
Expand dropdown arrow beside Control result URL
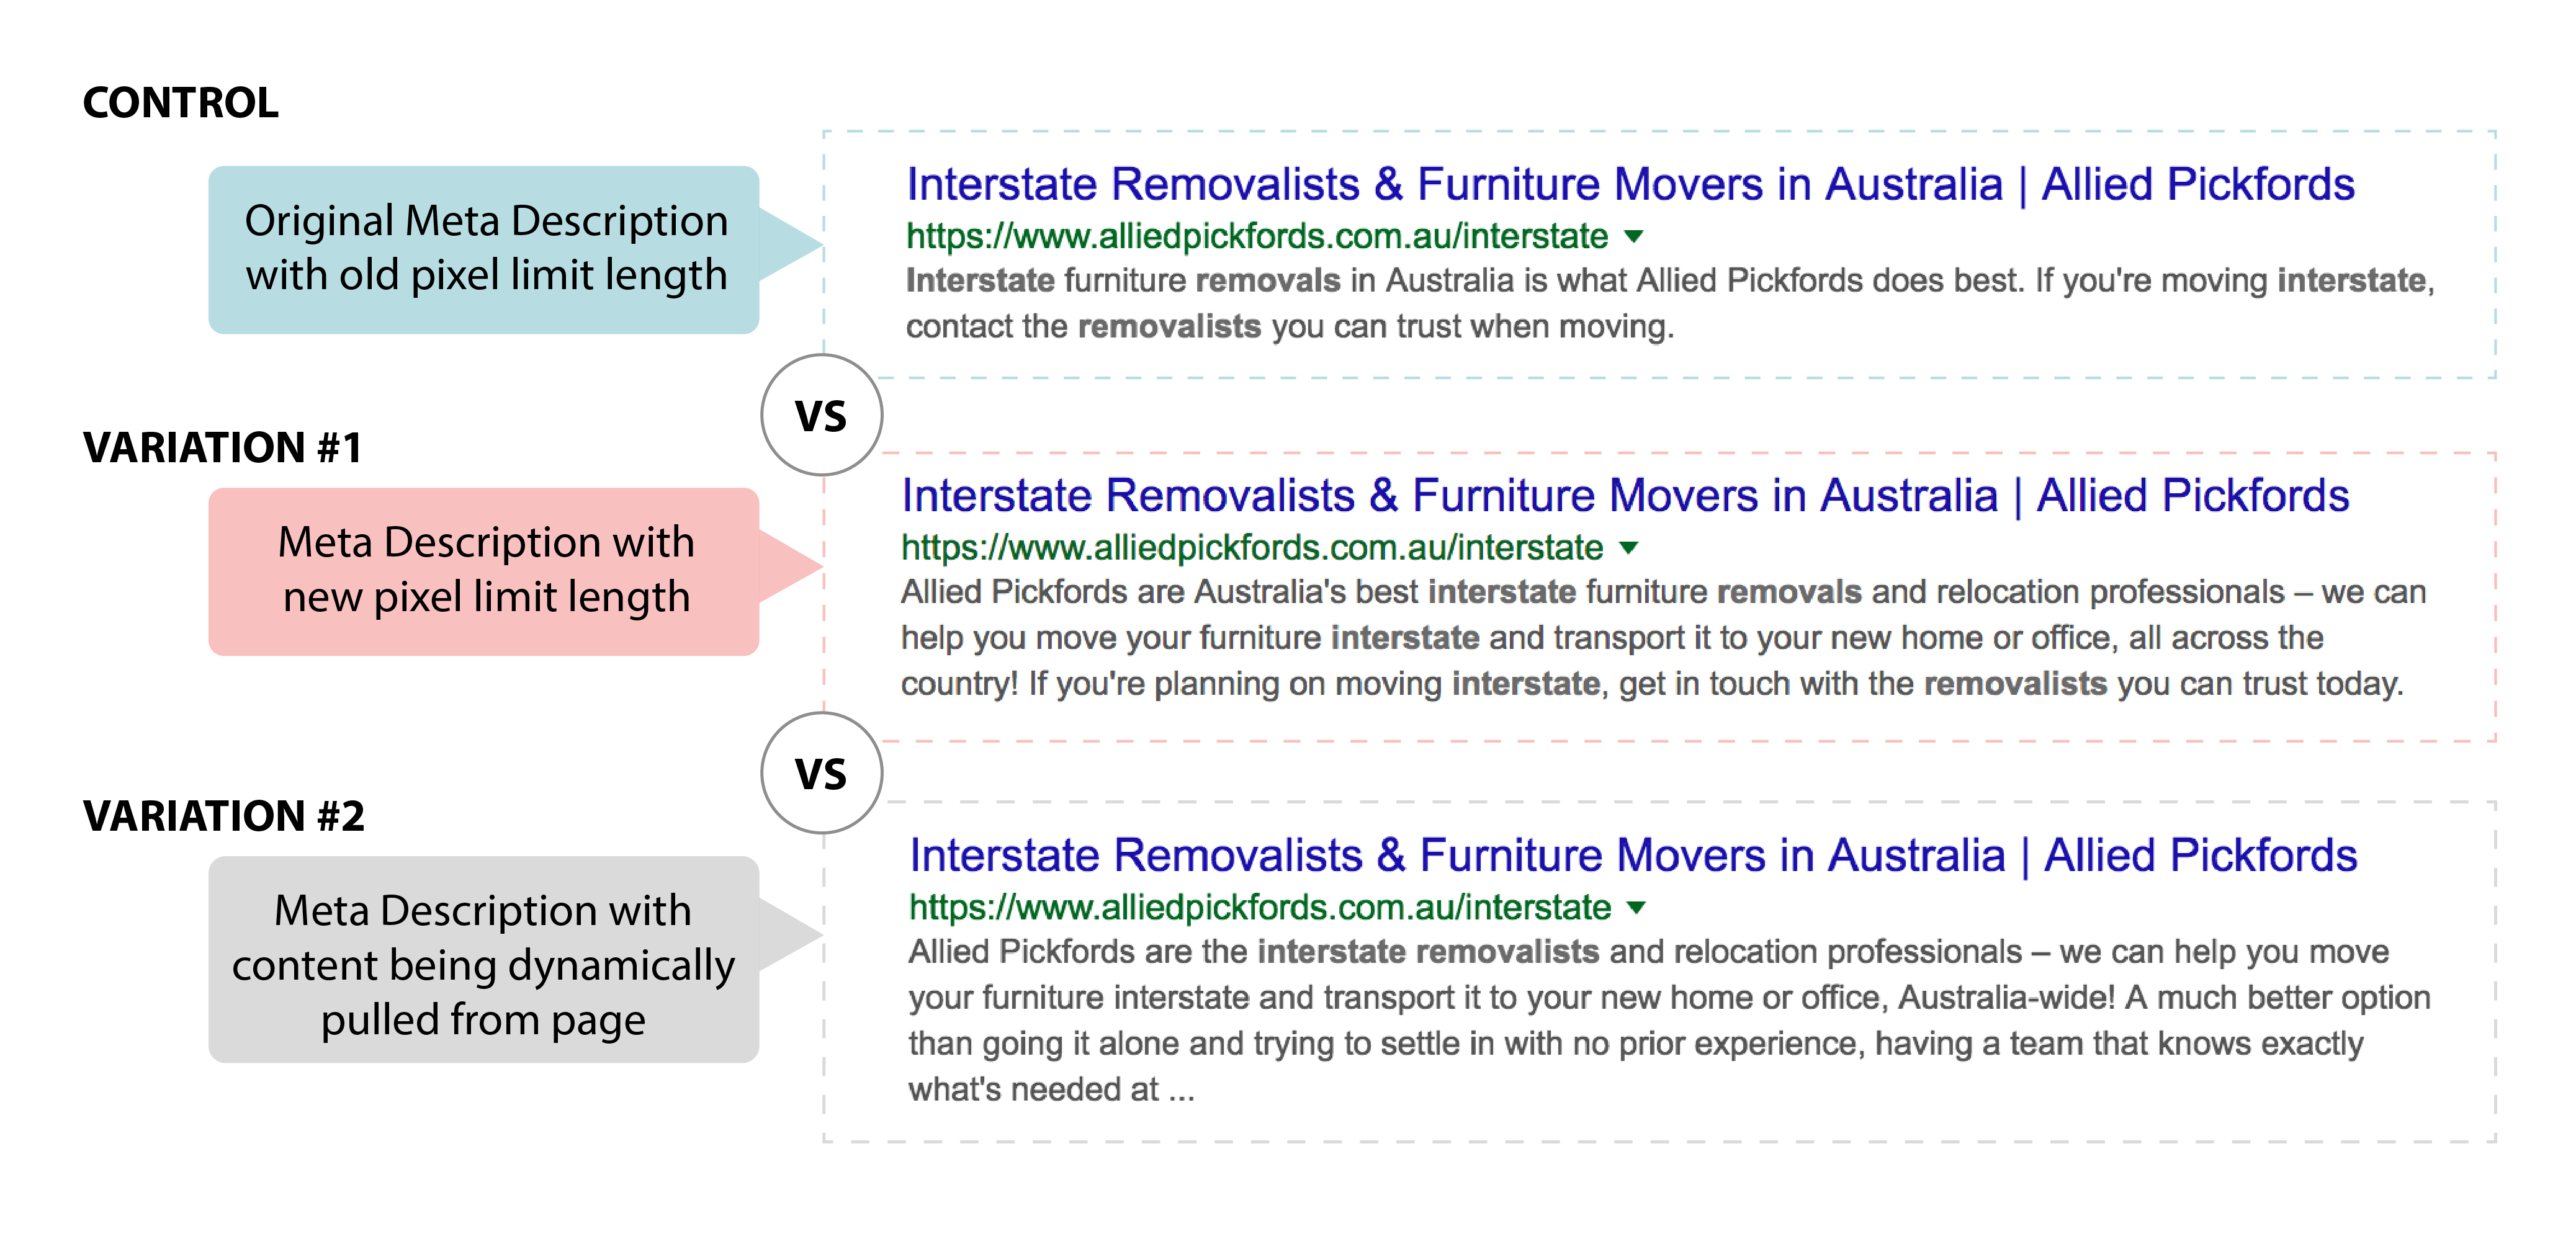pos(1634,237)
